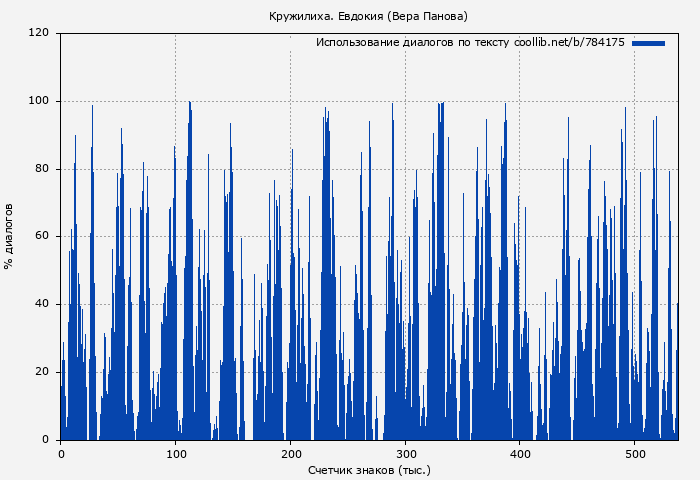The height and width of the screenshot is (480, 700).
Task: Click the y-axis tick label 100
Action: (x=39, y=101)
